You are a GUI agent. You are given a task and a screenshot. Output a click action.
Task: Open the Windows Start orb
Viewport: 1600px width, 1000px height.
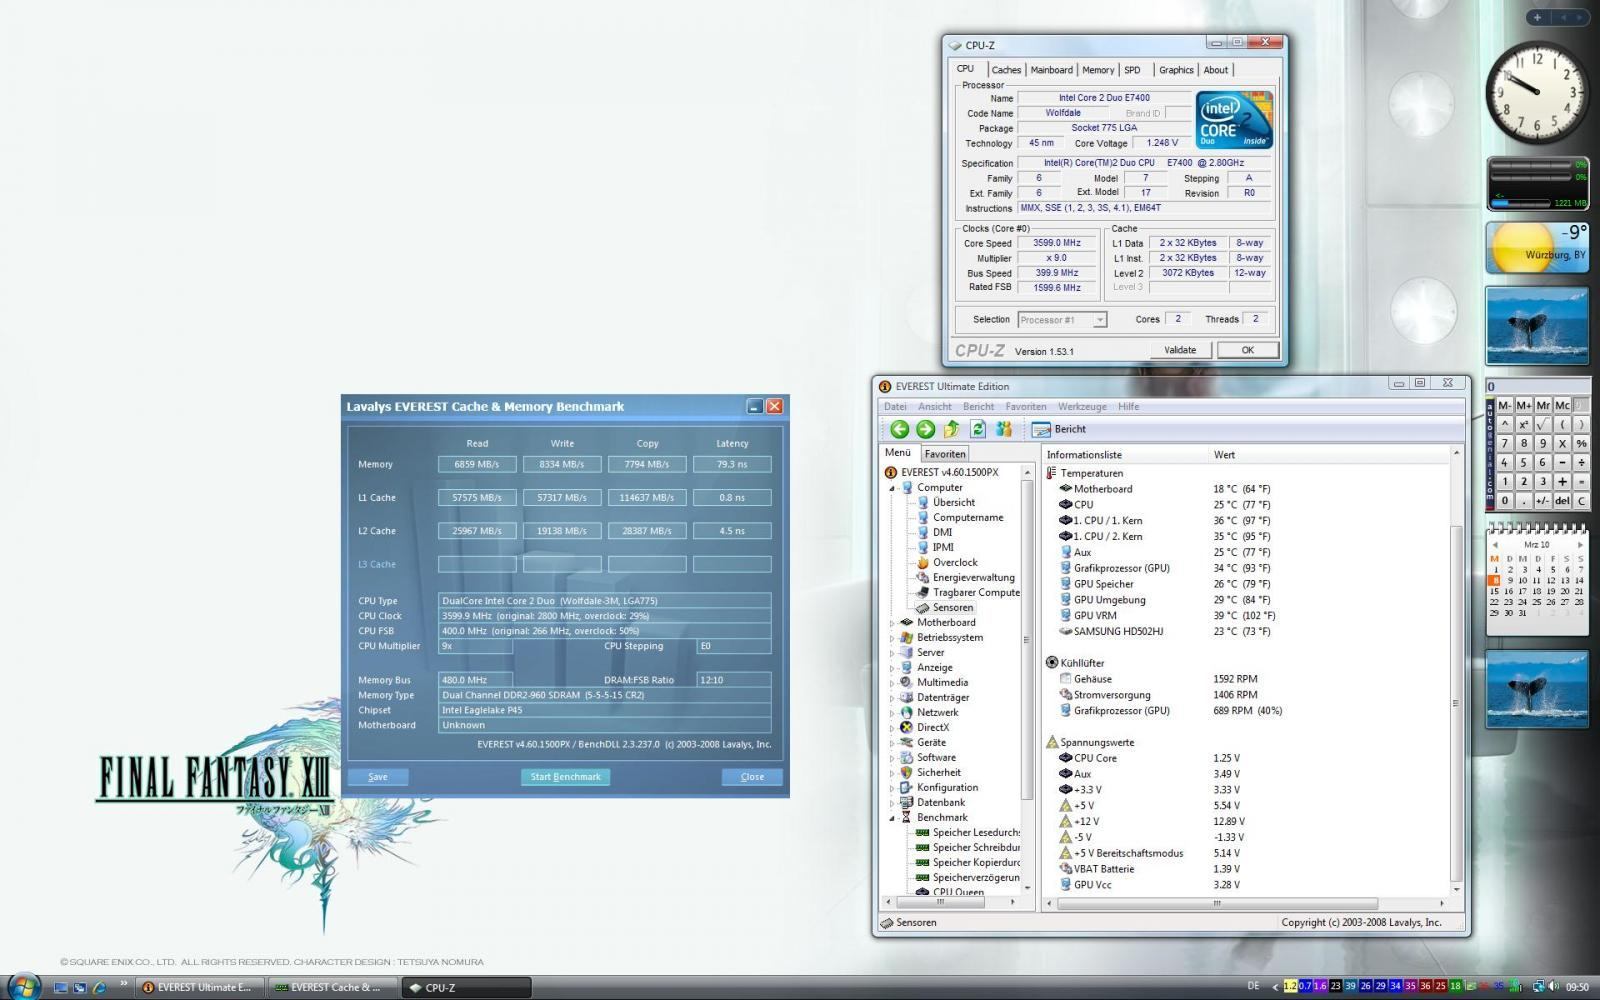click(x=22, y=986)
